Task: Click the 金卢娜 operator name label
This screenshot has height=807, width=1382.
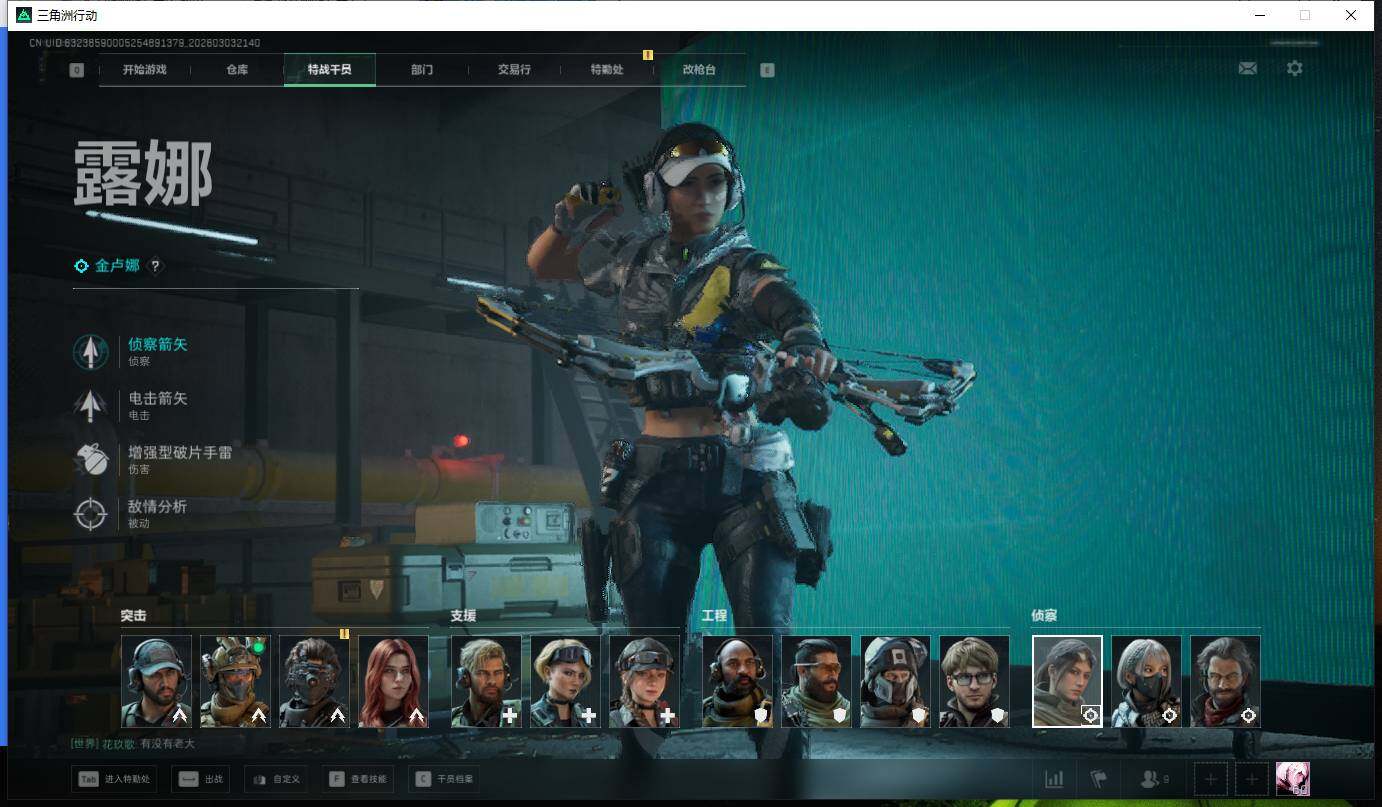Action: [x=117, y=266]
